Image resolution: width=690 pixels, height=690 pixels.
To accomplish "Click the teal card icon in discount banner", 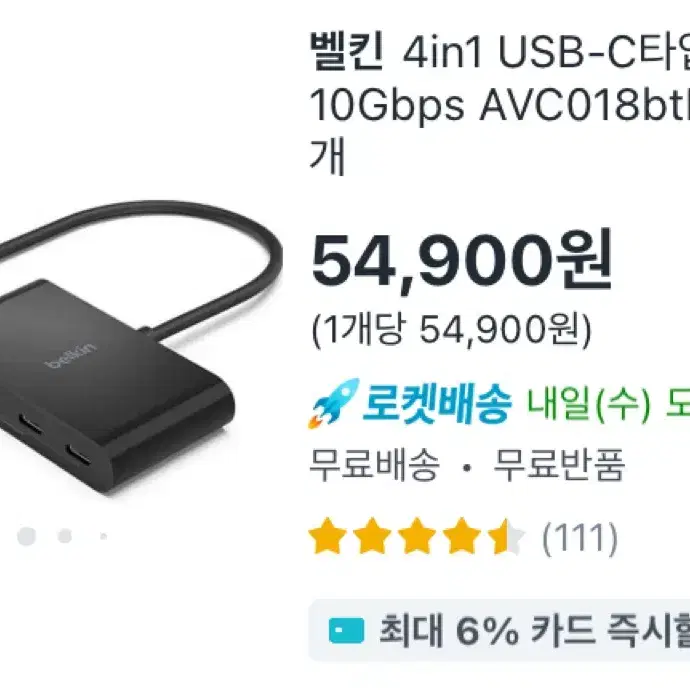I will click(346, 631).
